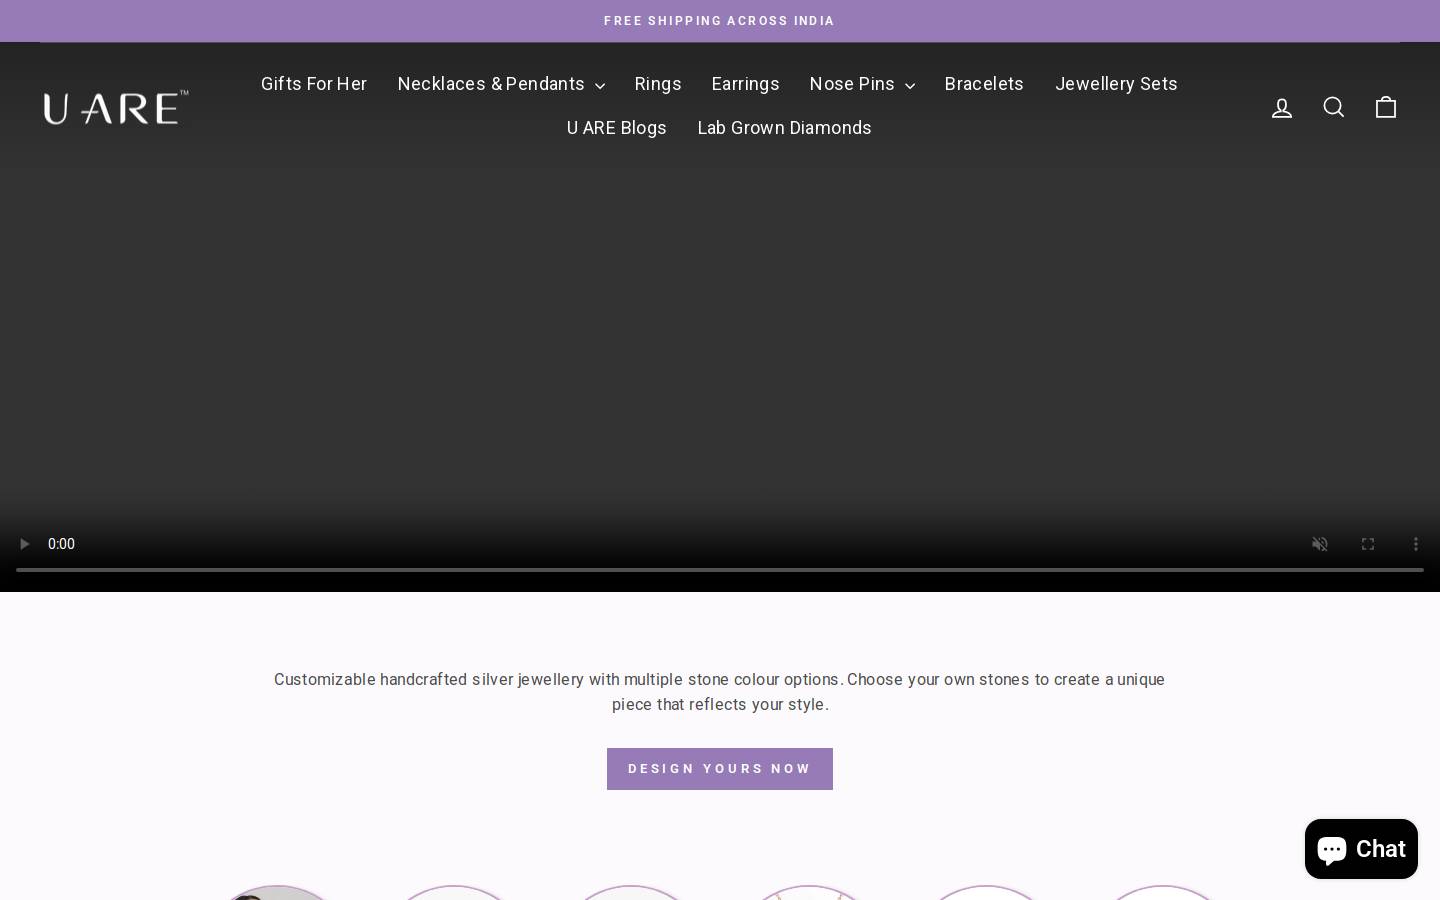Click Design Yours Now button
The height and width of the screenshot is (900, 1440).
[x=720, y=769]
